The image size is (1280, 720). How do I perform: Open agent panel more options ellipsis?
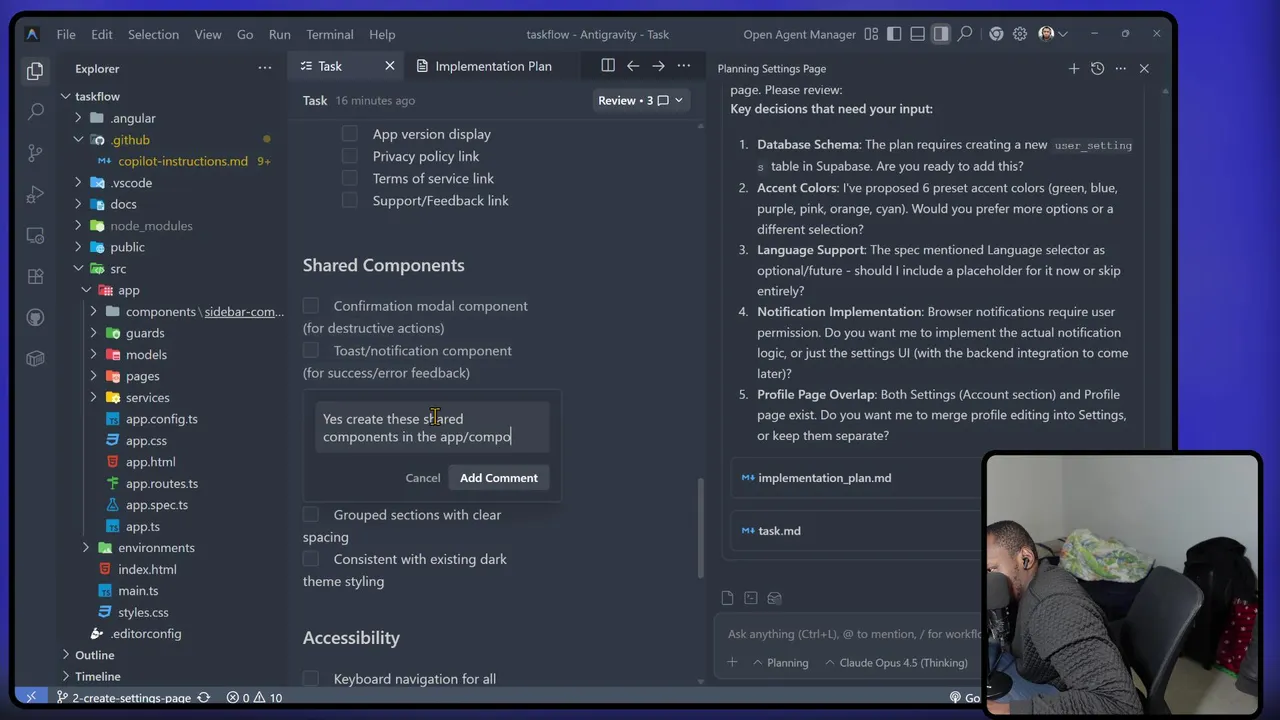coord(1120,69)
